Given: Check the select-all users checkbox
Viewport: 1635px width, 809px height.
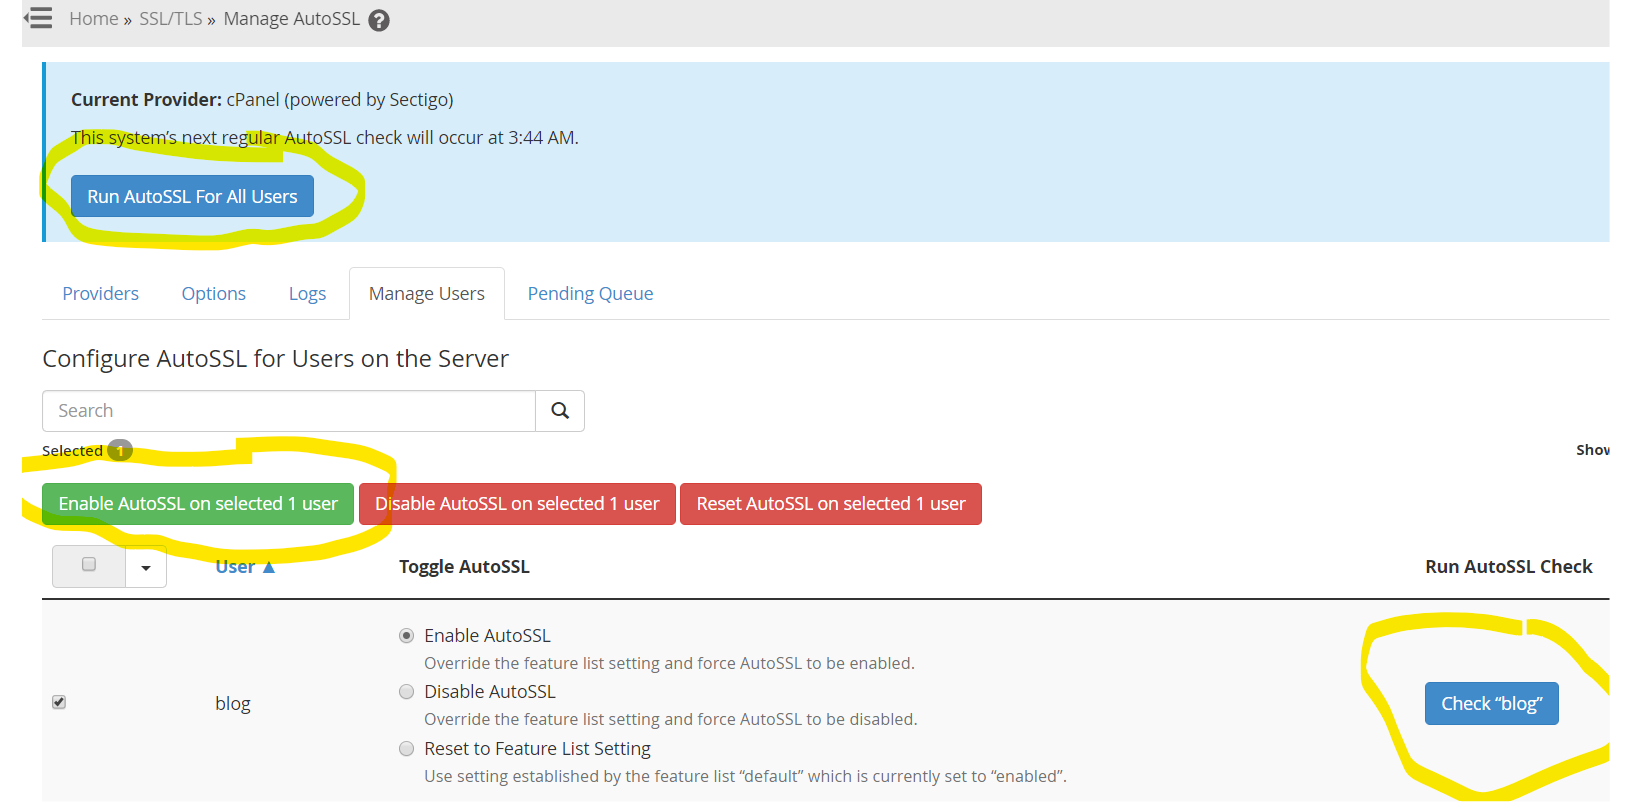Looking at the screenshot, I should (89, 565).
